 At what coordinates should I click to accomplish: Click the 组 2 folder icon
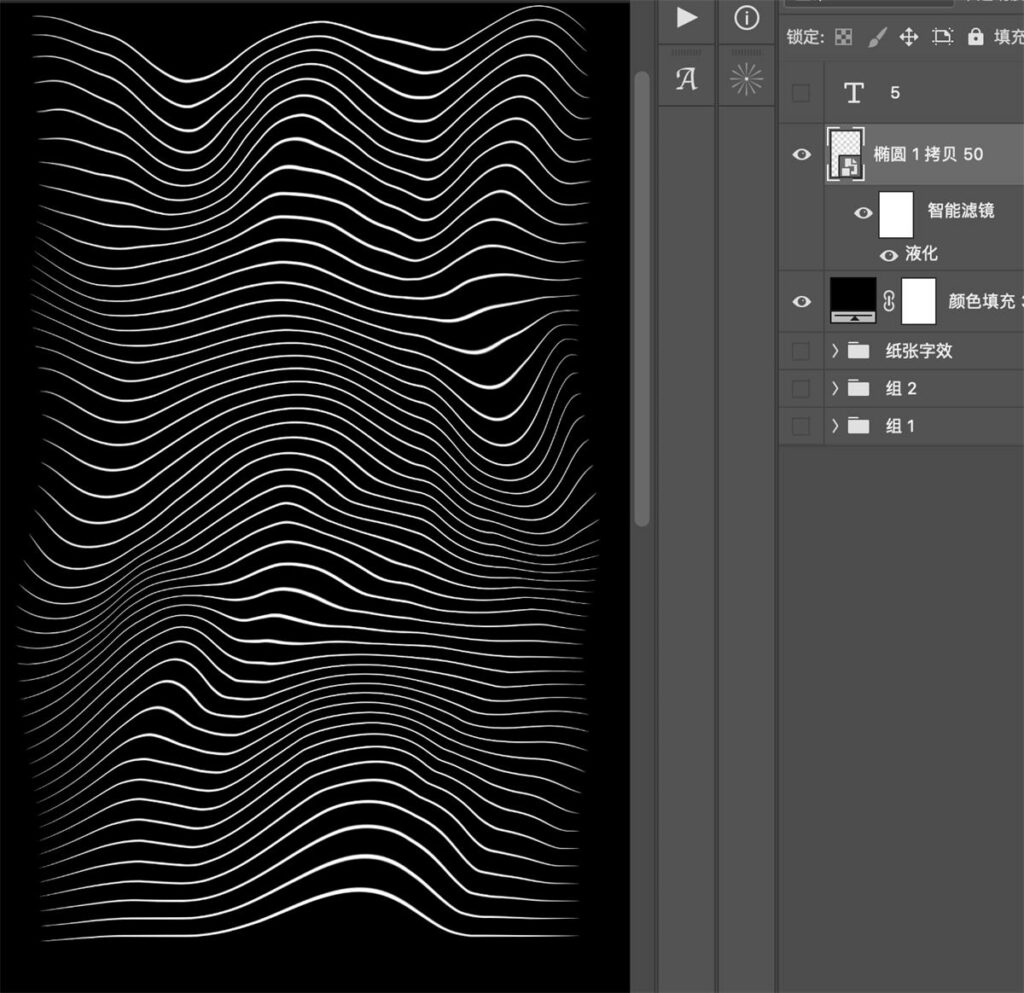(858, 389)
